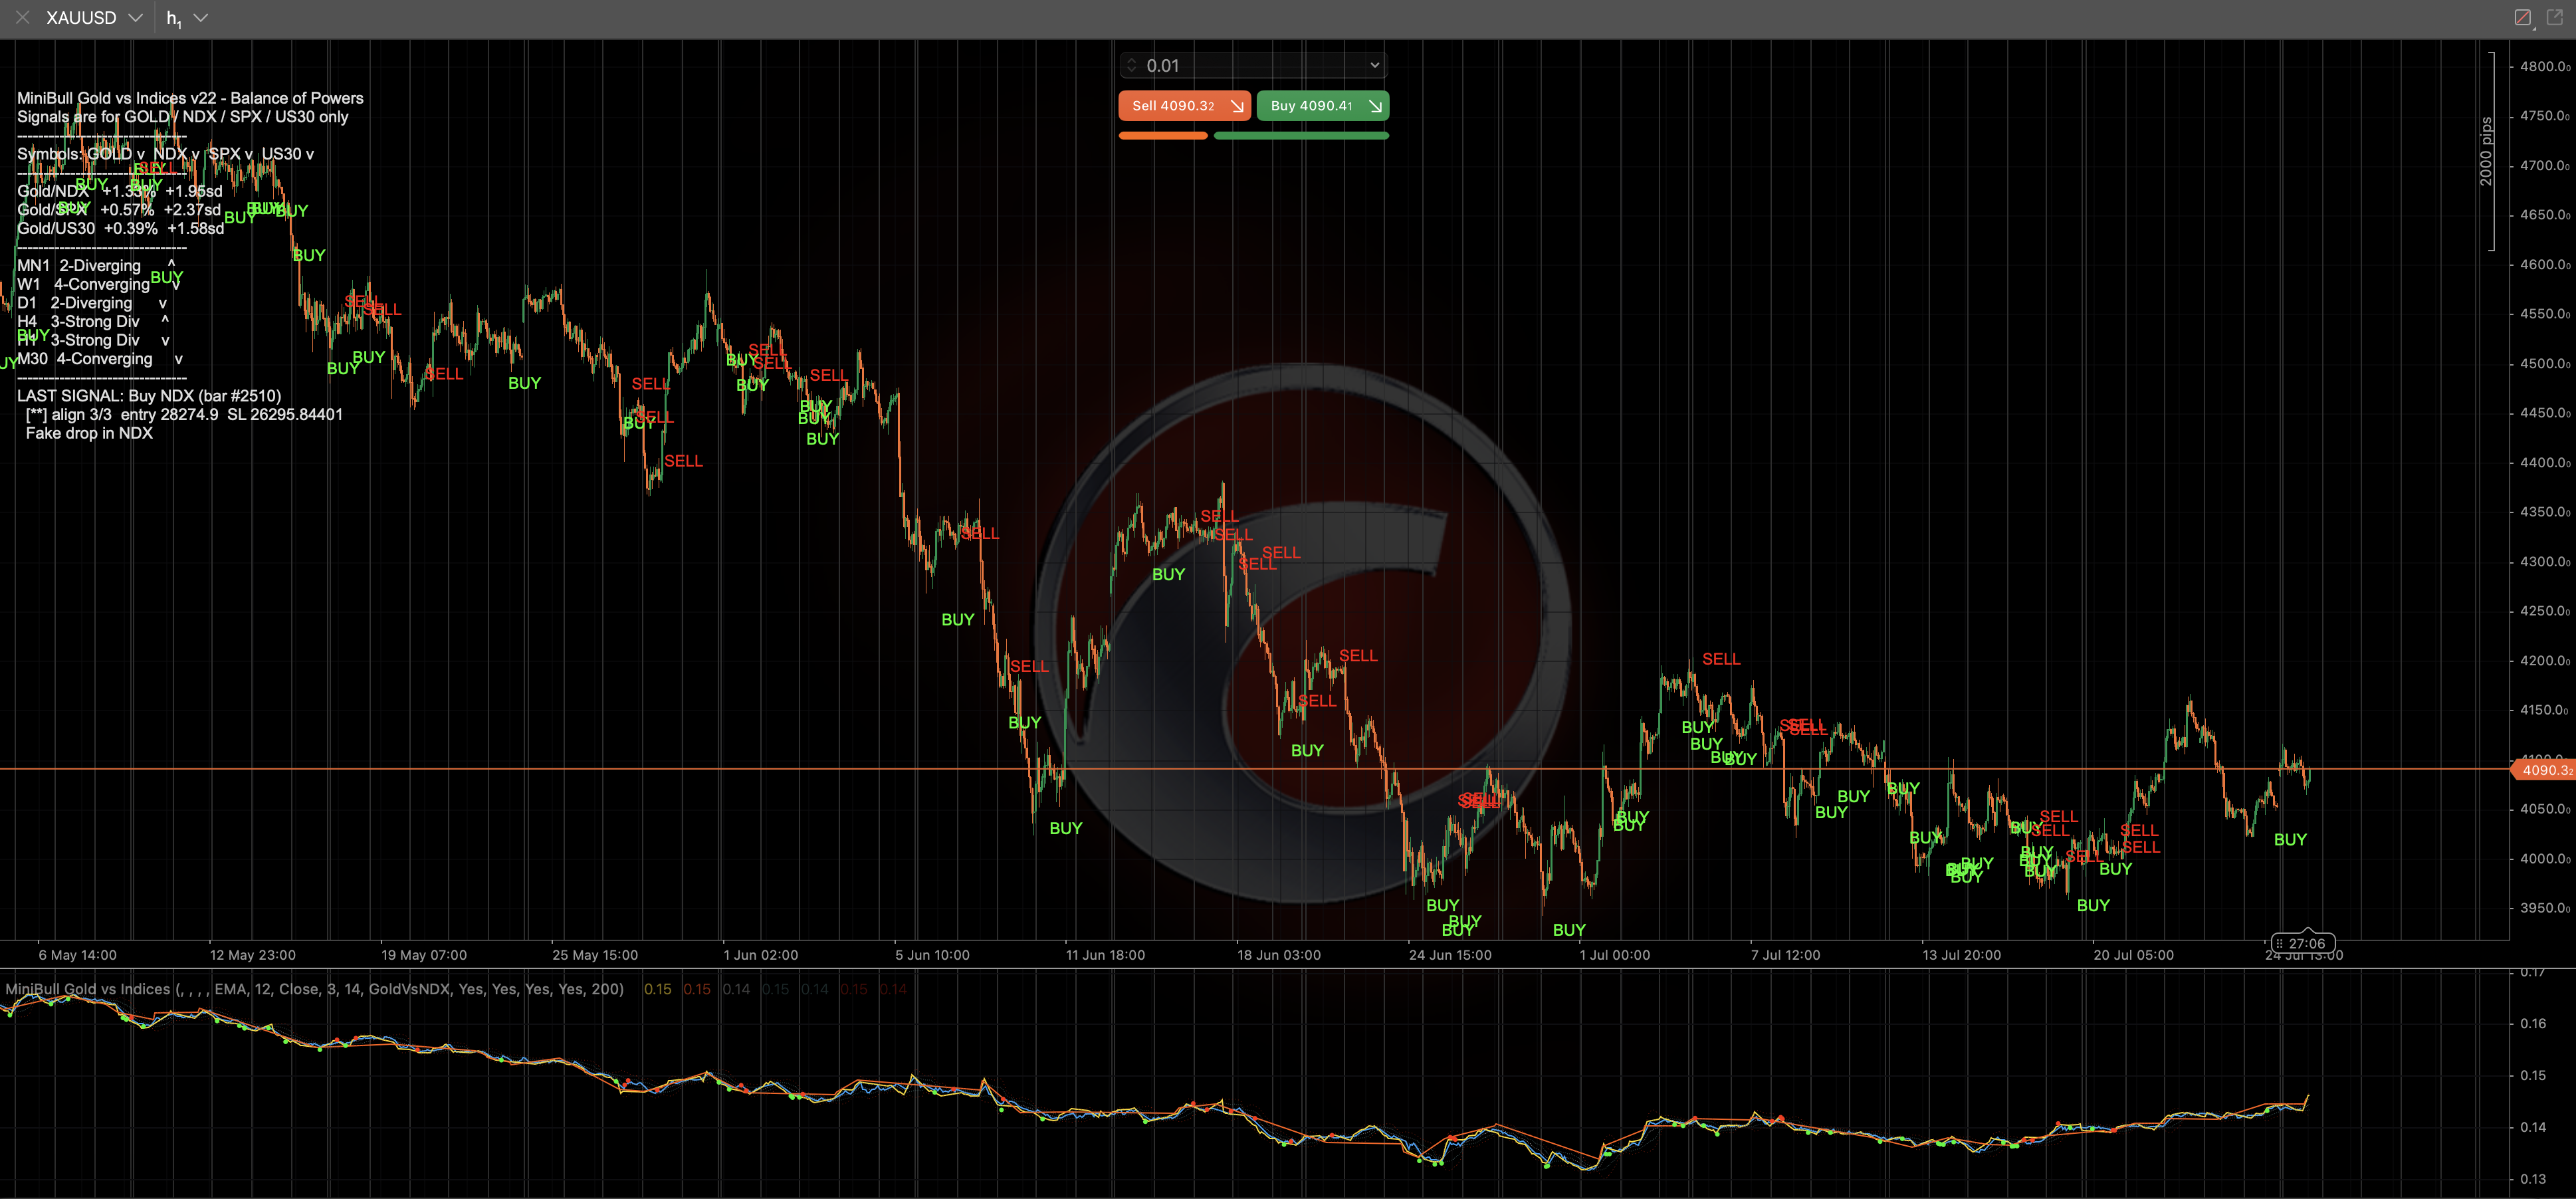Screen dimensions: 2576x1199
Task: Click the 3950.00 price axis label
Action: (2544, 908)
